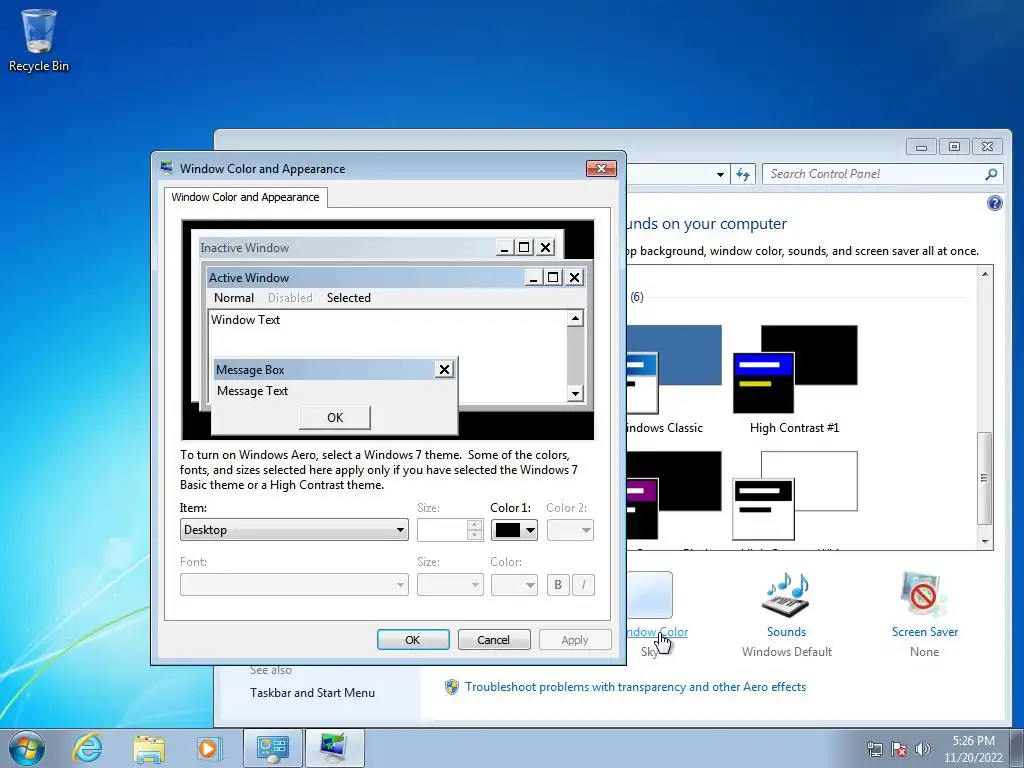Open the Color 1 picker dropdown arrow

(530, 530)
